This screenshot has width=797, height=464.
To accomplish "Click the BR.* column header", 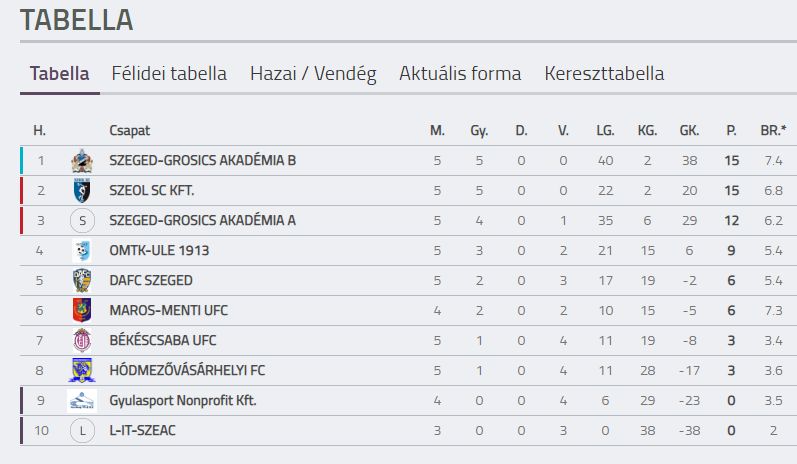I will point(773,131).
